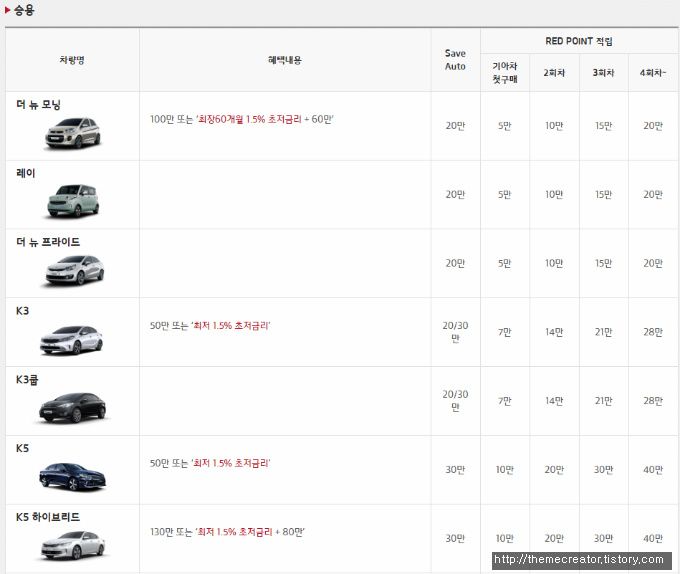
Task: Click the Save Auto column header
Action: [x=455, y=60]
